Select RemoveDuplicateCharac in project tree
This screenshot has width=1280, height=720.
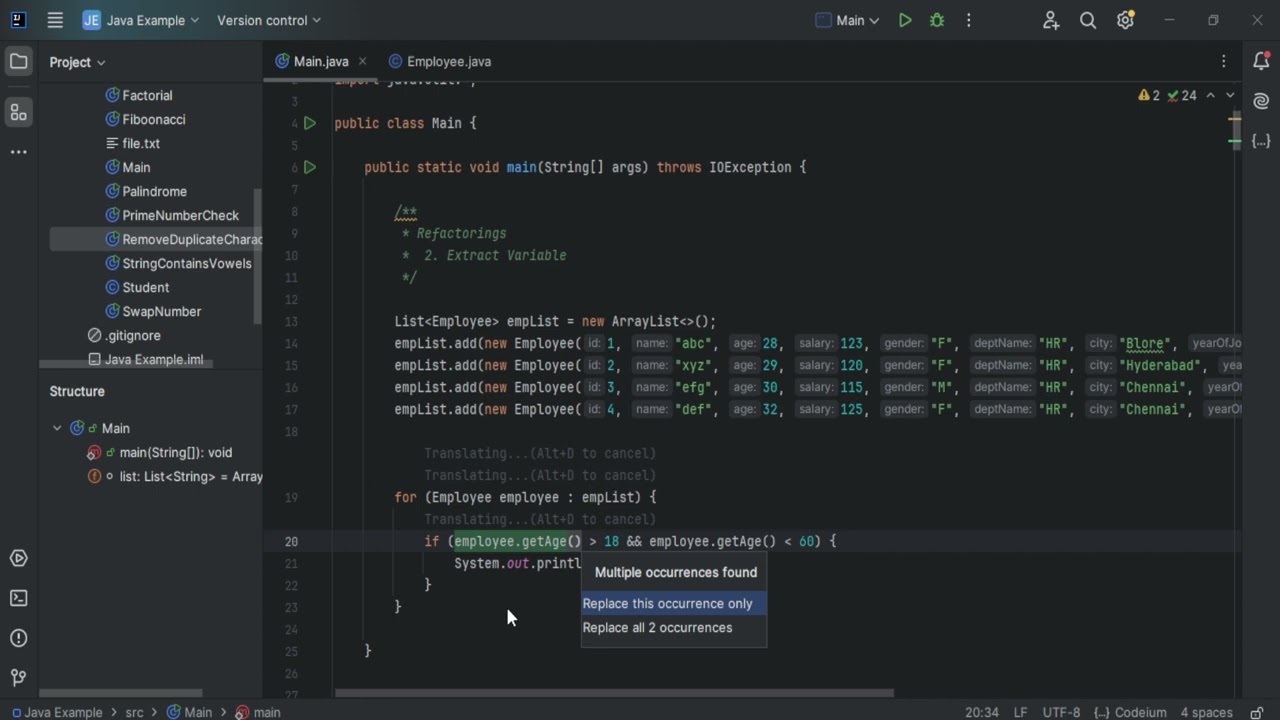point(156,239)
